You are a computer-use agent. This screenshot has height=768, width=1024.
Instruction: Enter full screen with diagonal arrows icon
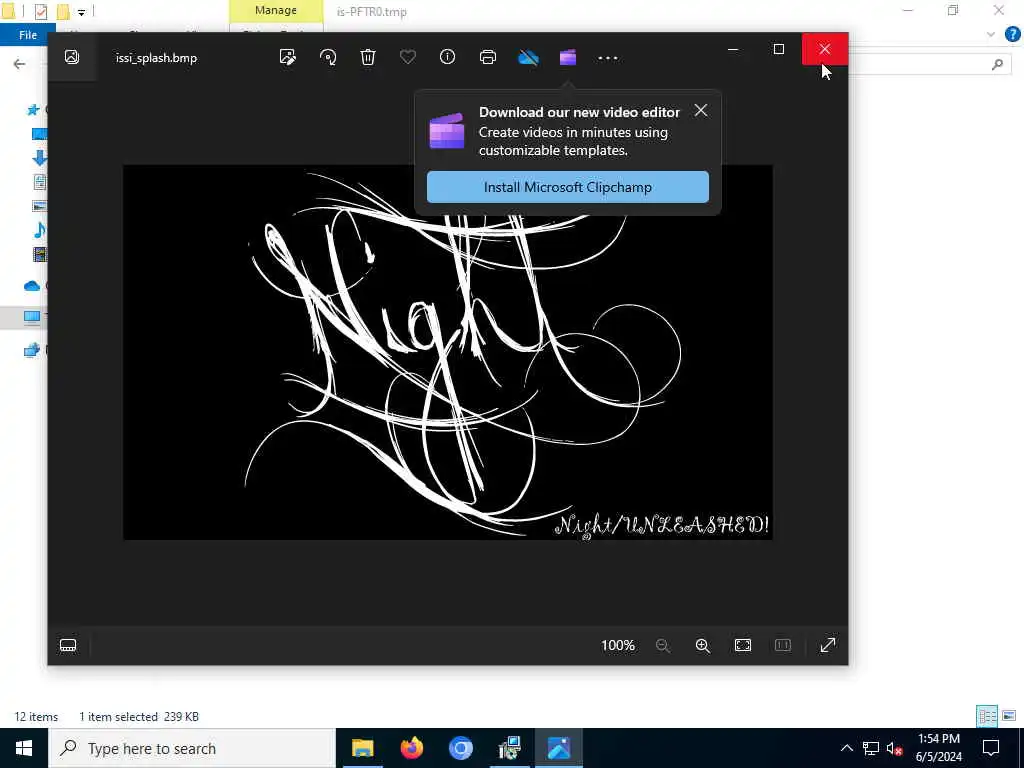click(827, 646)
